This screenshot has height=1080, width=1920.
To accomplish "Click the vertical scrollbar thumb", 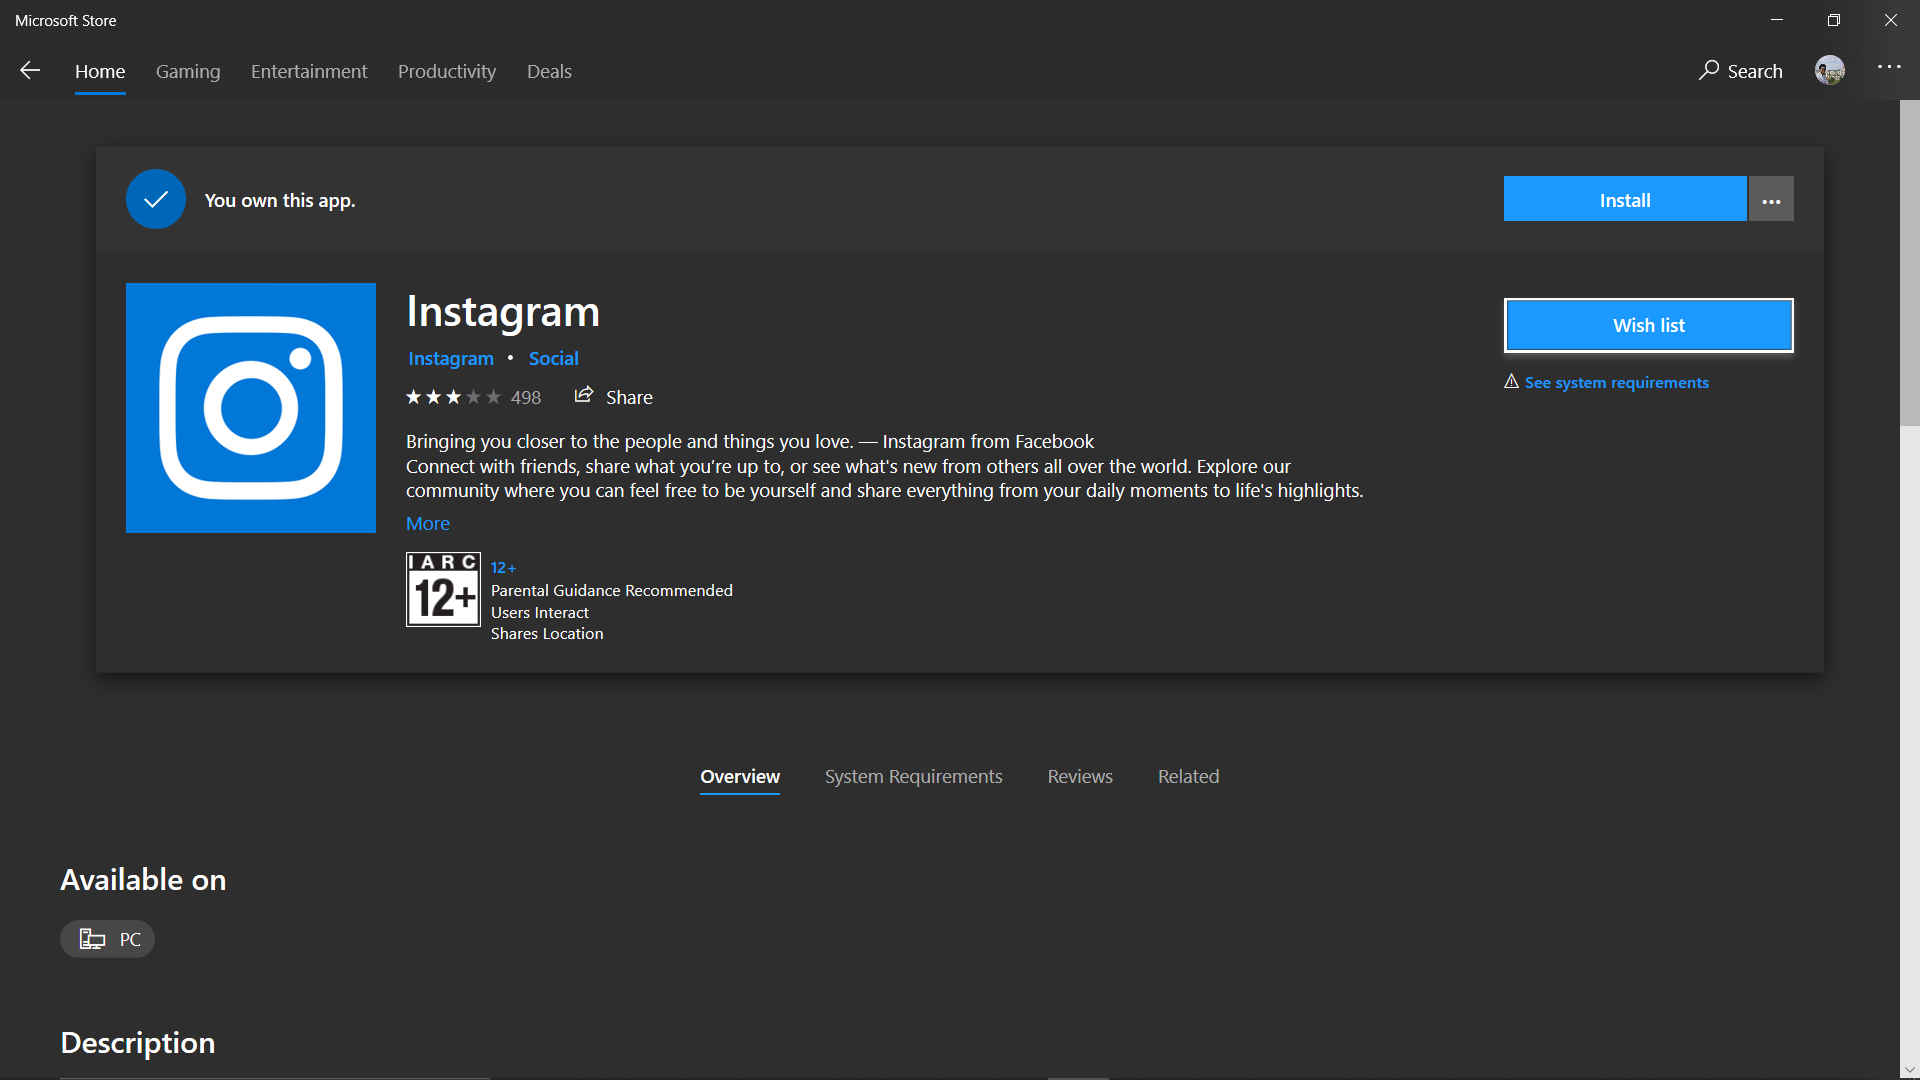I will (x=1909, y=263).
